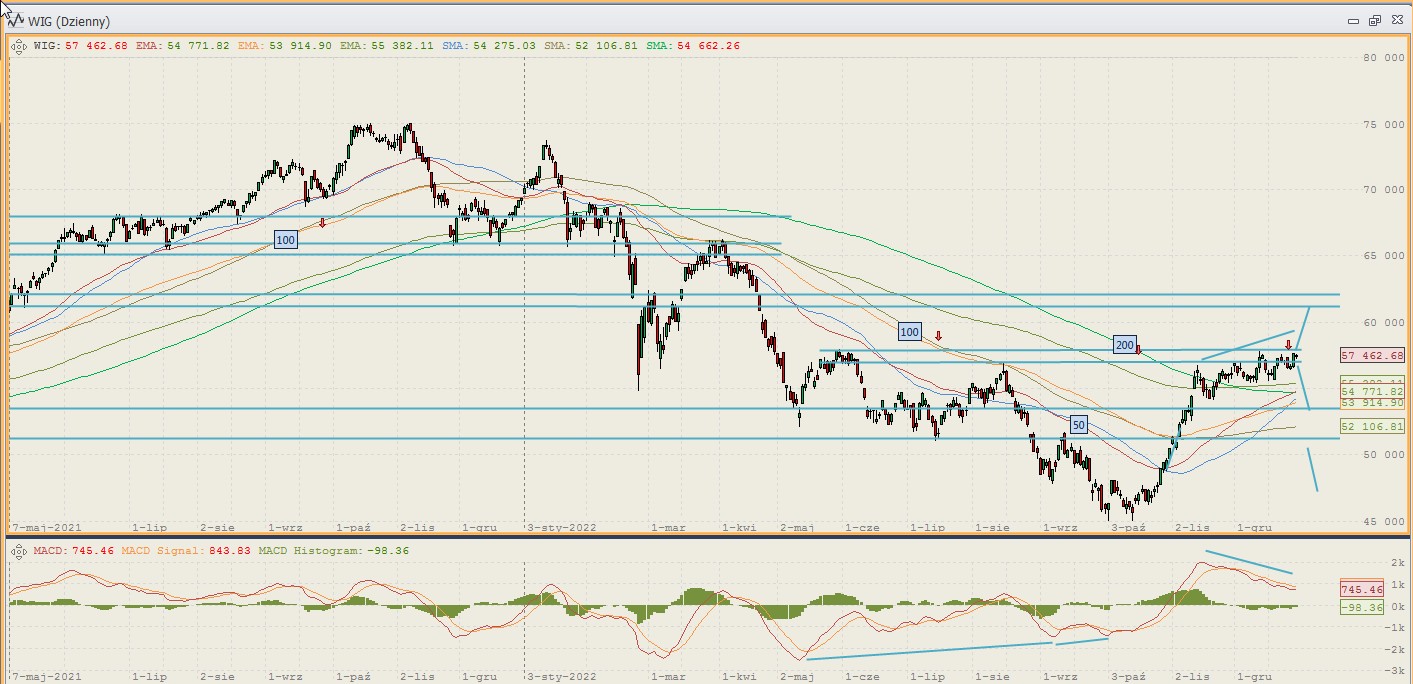This screenshot has height=684, width=1413.
Task: Minimize the WIG chart window
Action: (x=1353, y=20)
